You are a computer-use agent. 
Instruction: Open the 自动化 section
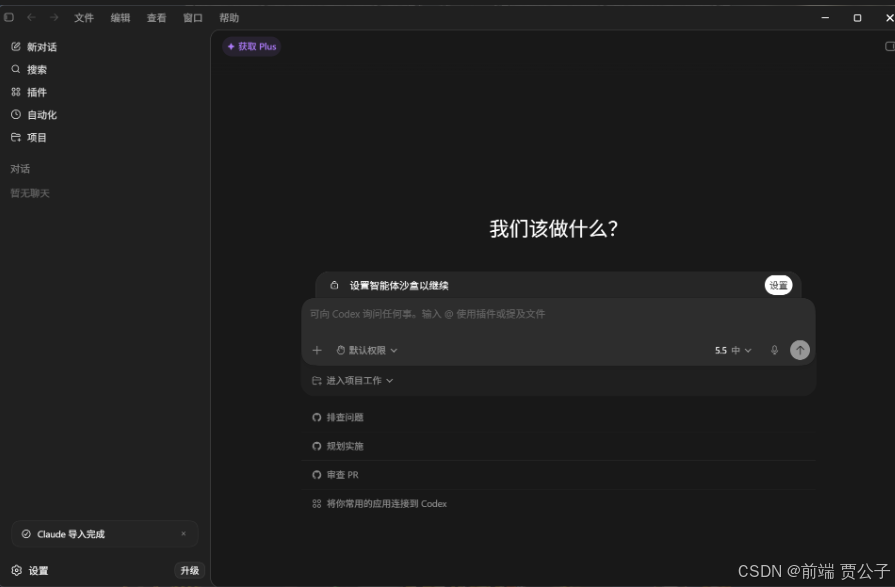tap(34, 115)
